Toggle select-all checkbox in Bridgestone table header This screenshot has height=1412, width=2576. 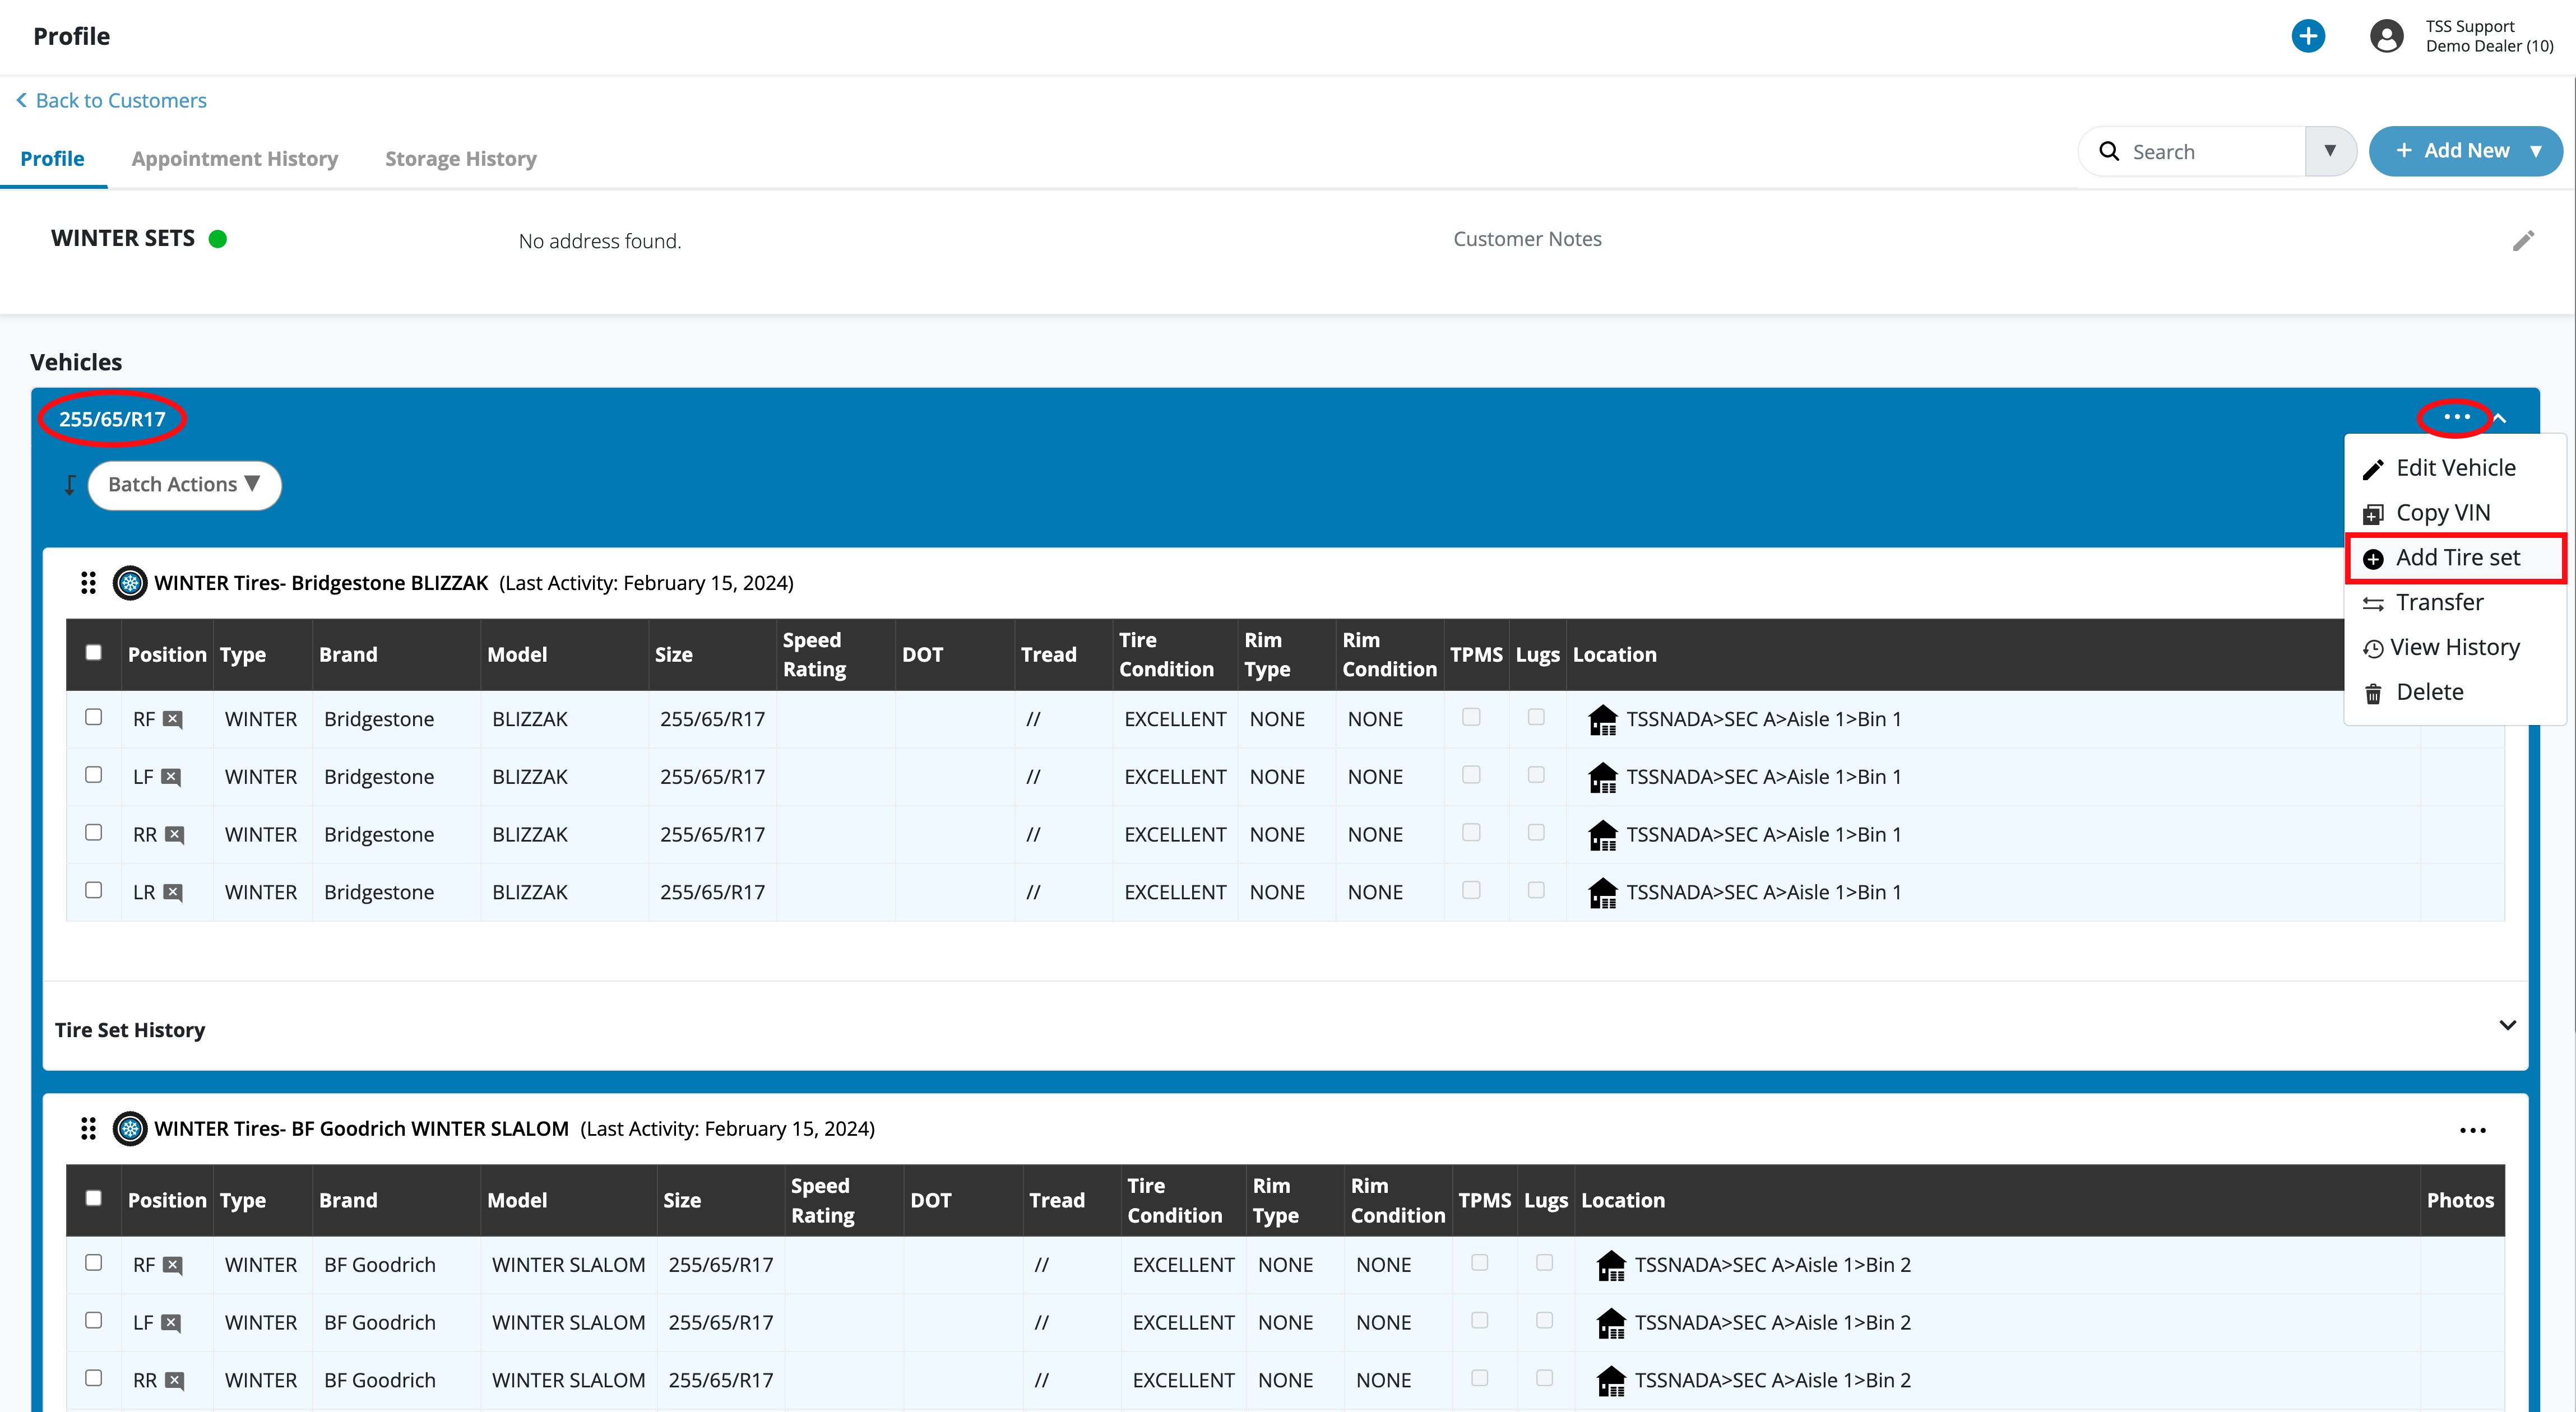click(94, 653)
